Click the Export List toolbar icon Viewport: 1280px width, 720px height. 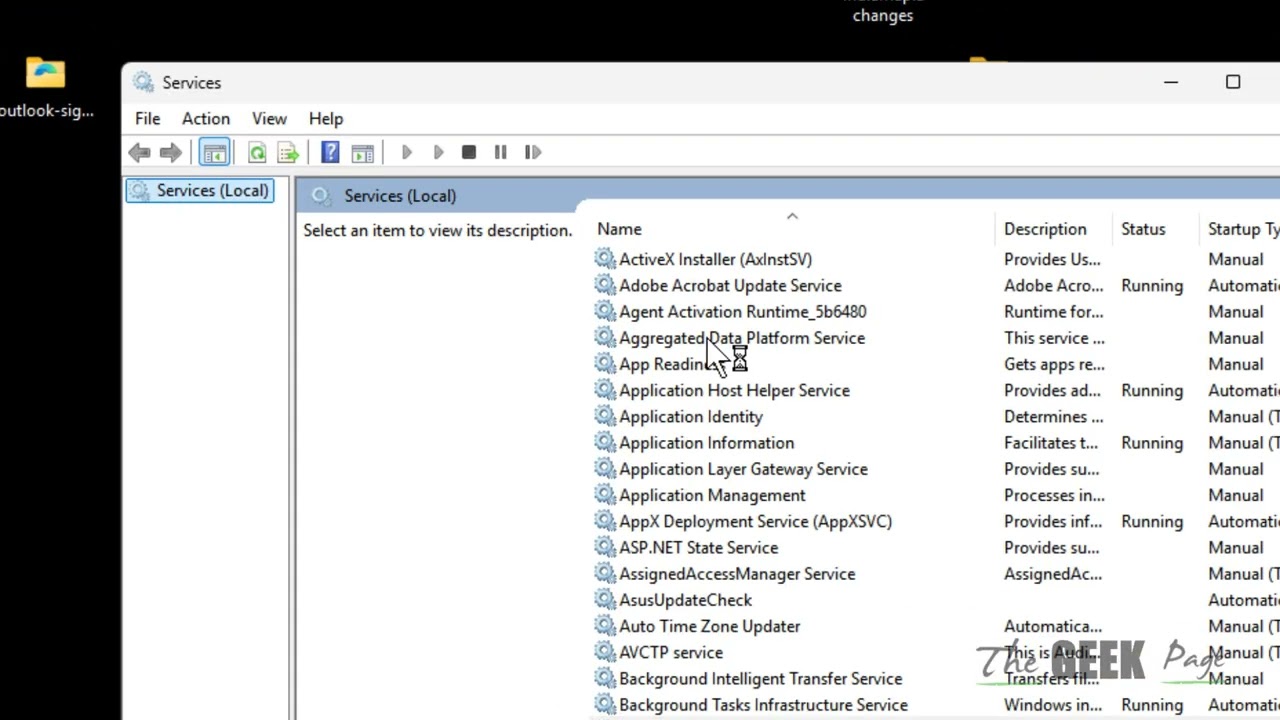[288, 152]
